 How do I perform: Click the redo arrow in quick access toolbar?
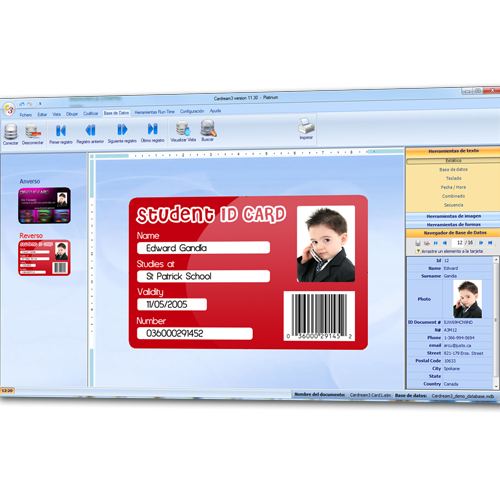click(x=29, y=104)
